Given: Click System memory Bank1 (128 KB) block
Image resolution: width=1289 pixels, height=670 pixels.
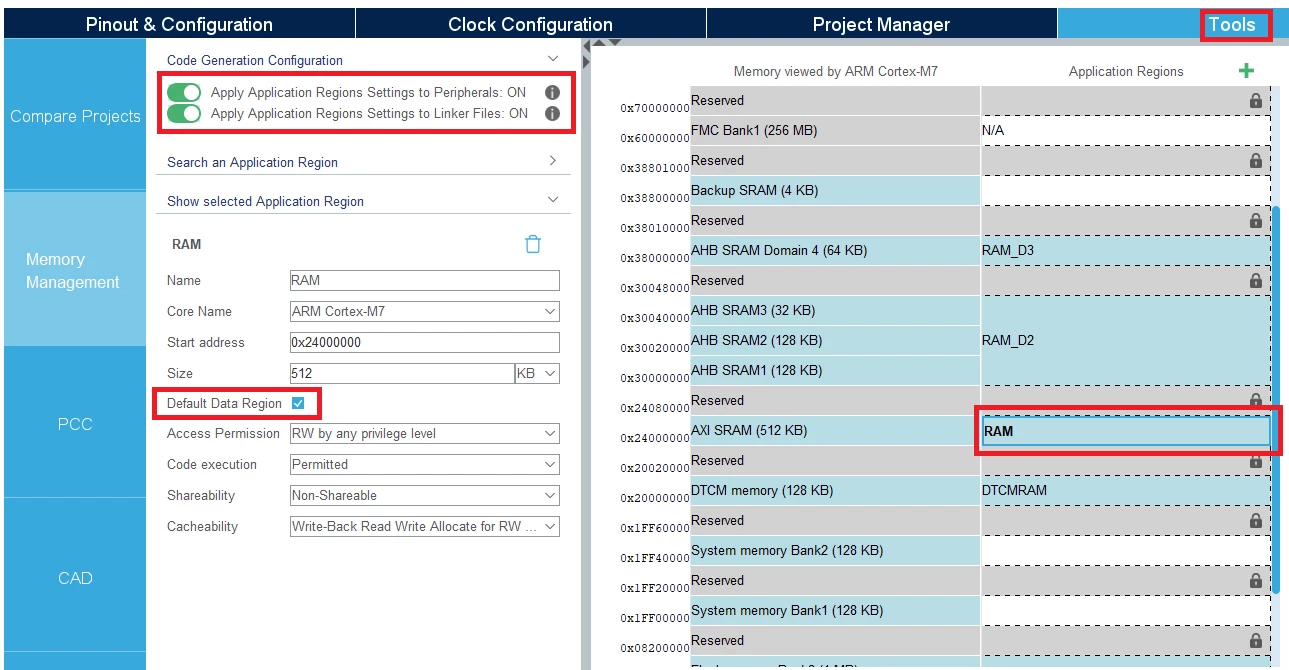Looking at the screenshot, I should pos(835,611).
